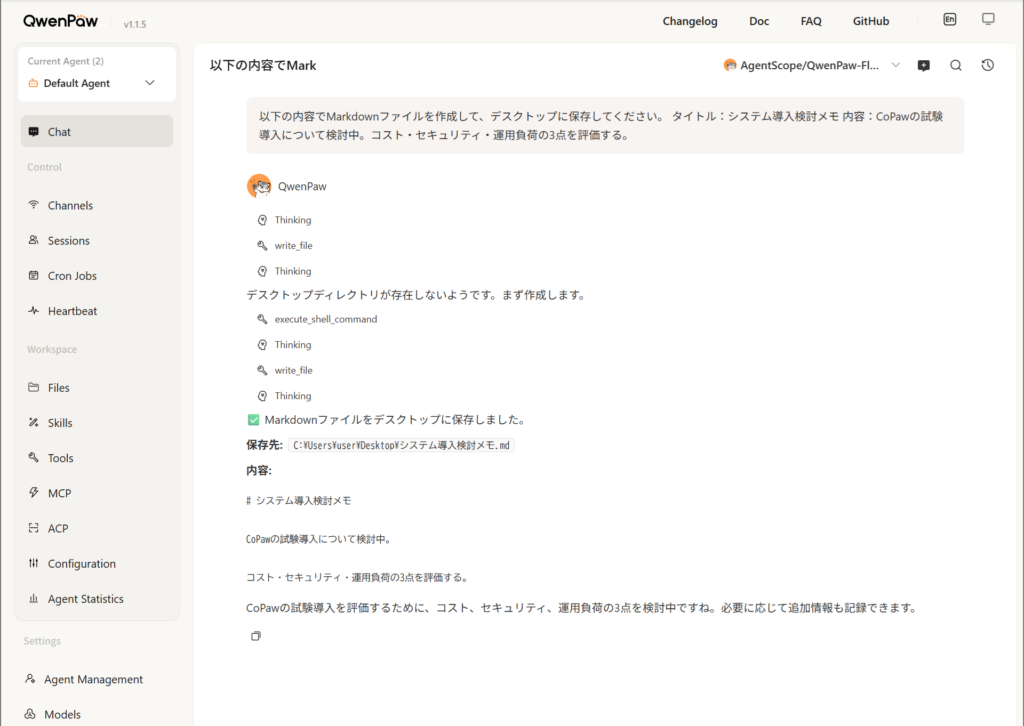Click the 'コスト・セキュリティ・運用負荷' code line

(357, 578)
